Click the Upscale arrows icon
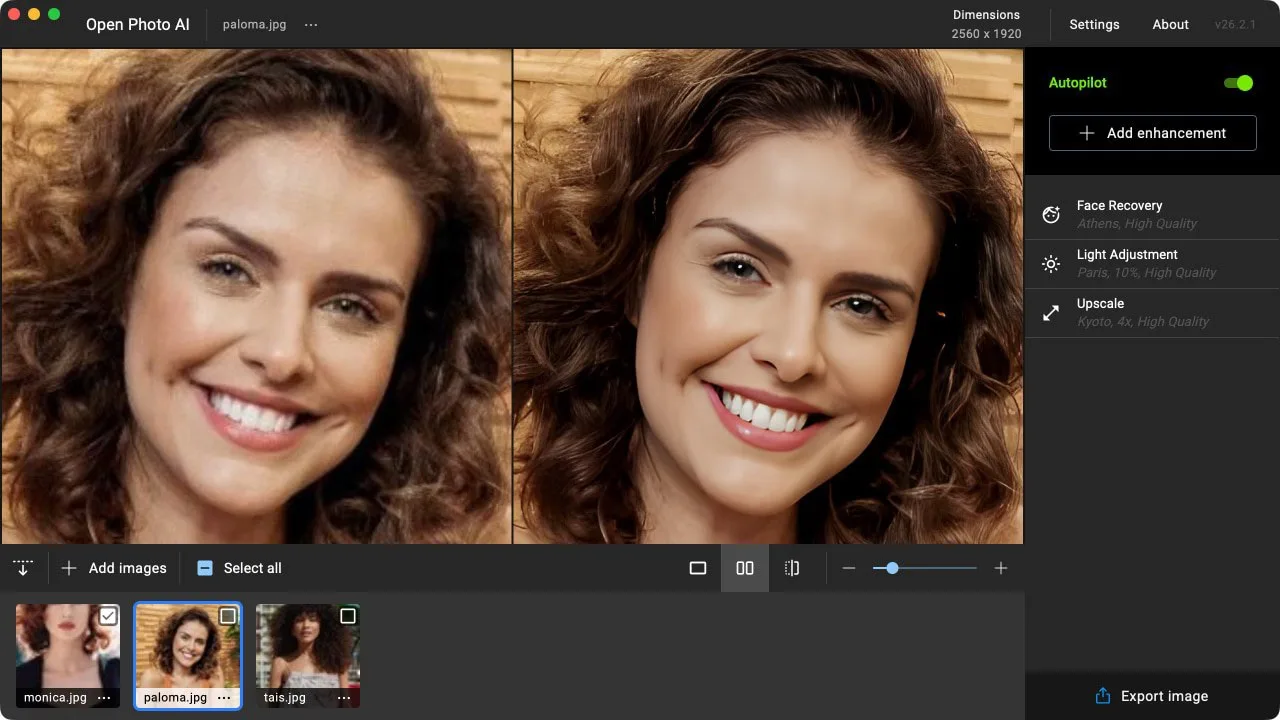 pos(1051,313)
